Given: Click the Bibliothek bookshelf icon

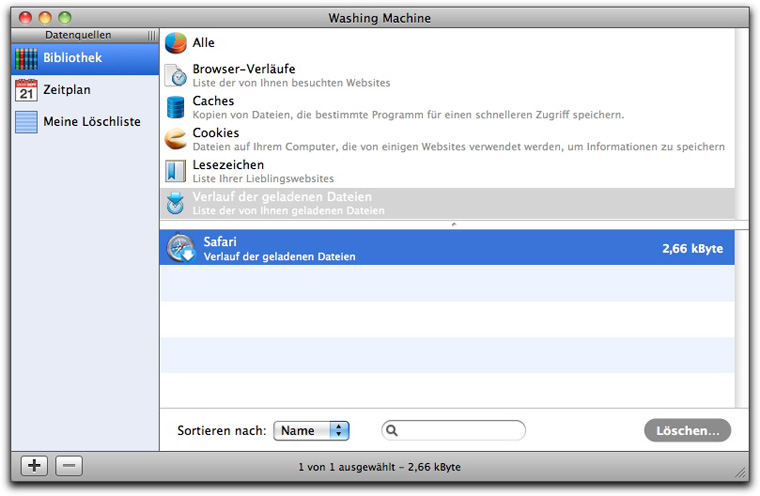Looking at the screenshot, I should [26, 59].
